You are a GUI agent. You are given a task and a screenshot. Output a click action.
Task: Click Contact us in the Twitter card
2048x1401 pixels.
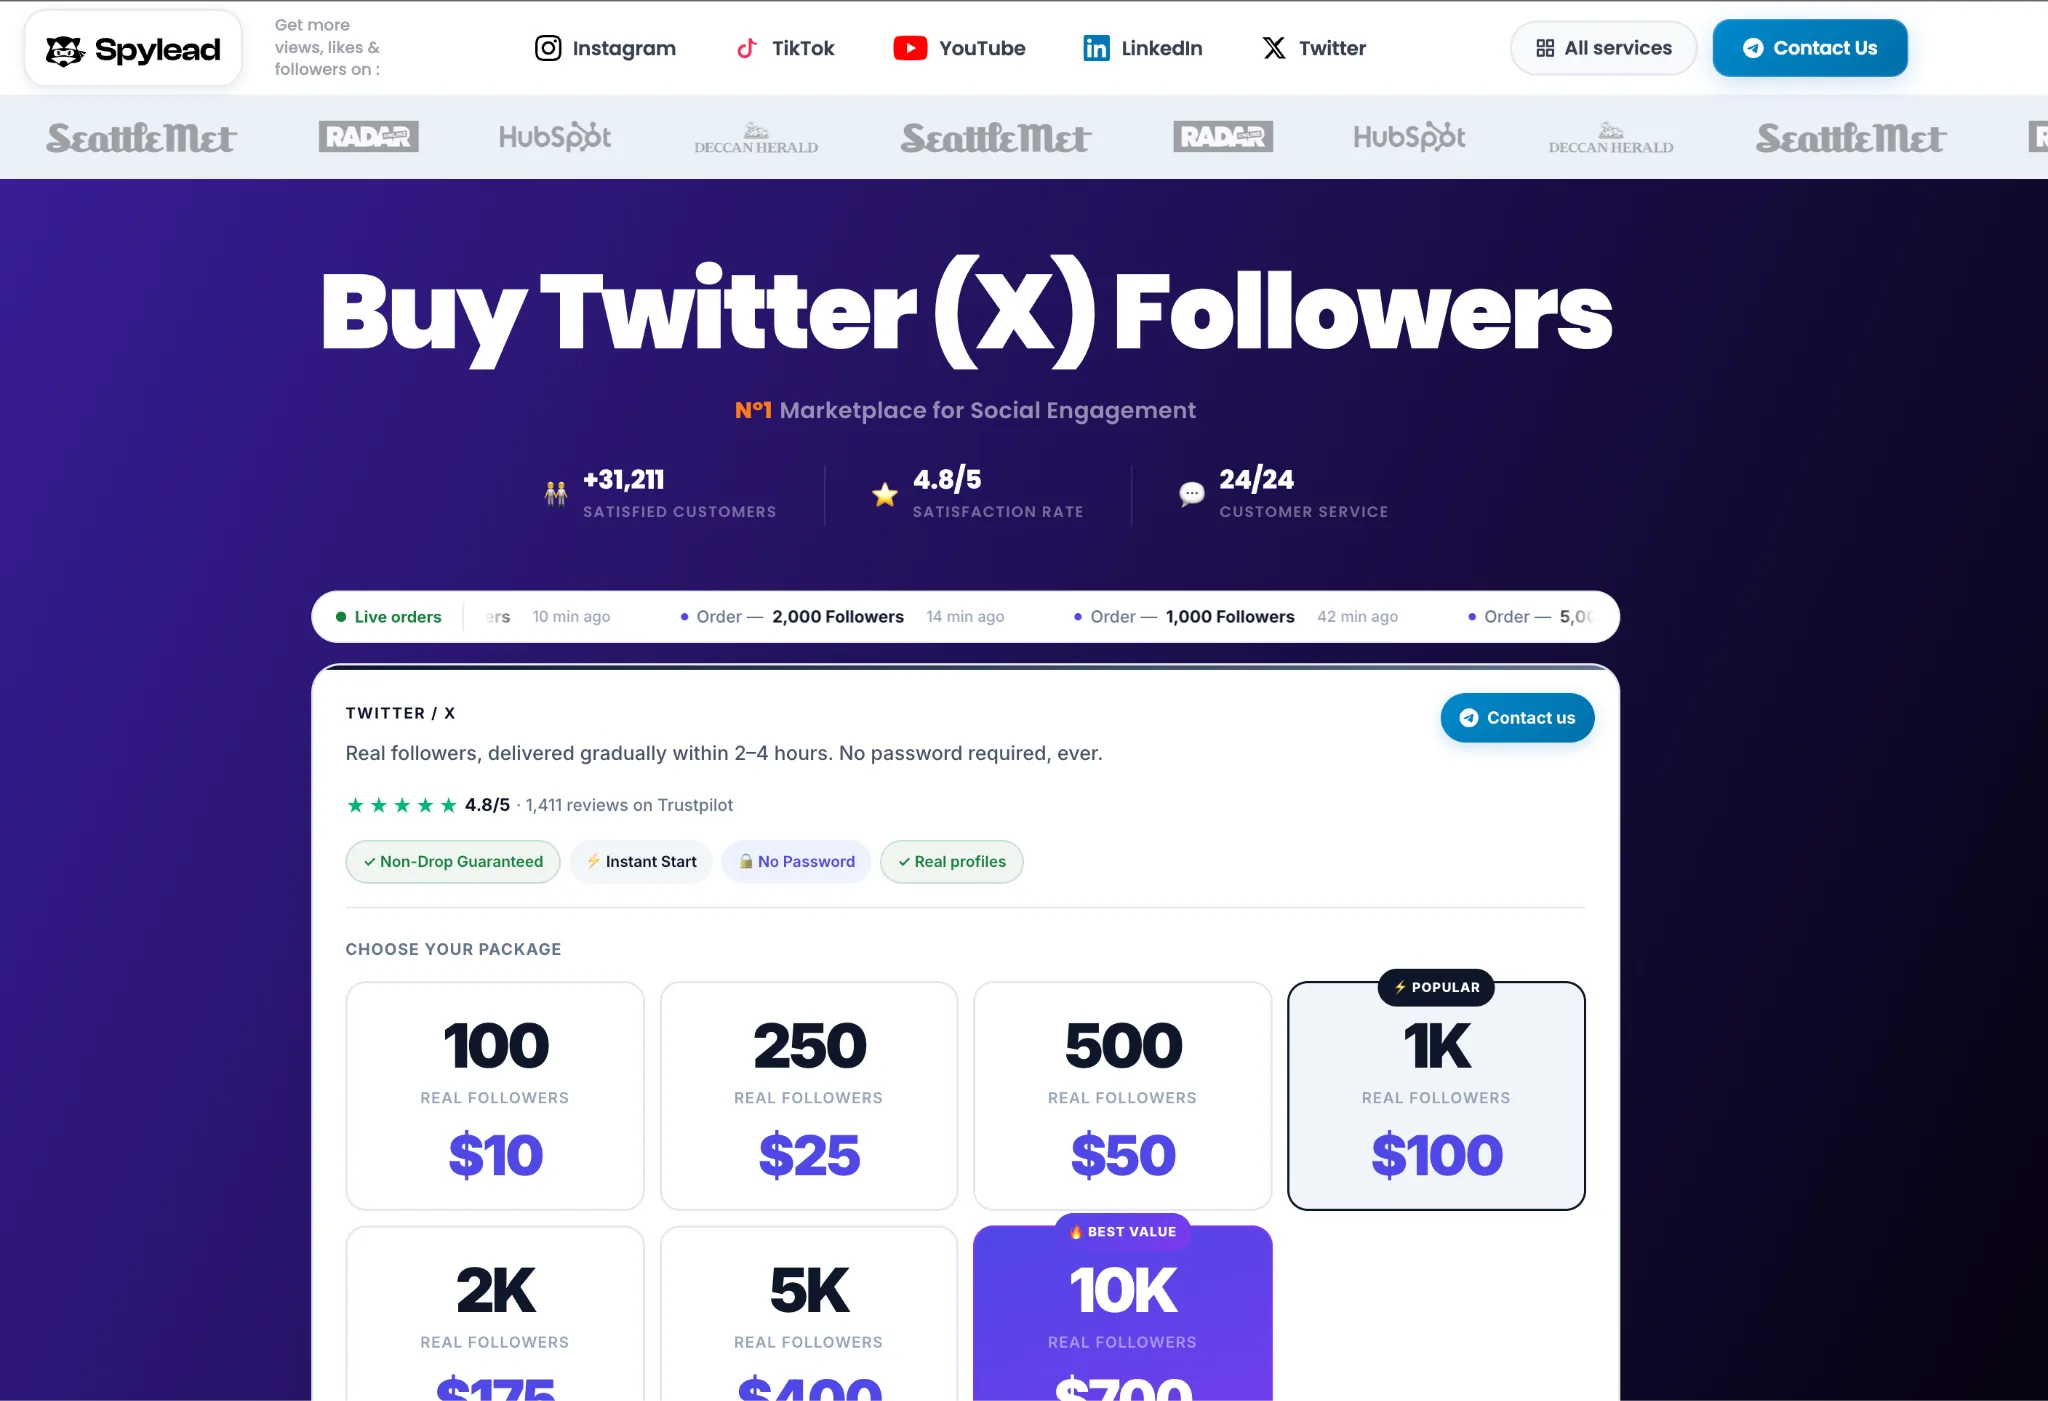1517,718
